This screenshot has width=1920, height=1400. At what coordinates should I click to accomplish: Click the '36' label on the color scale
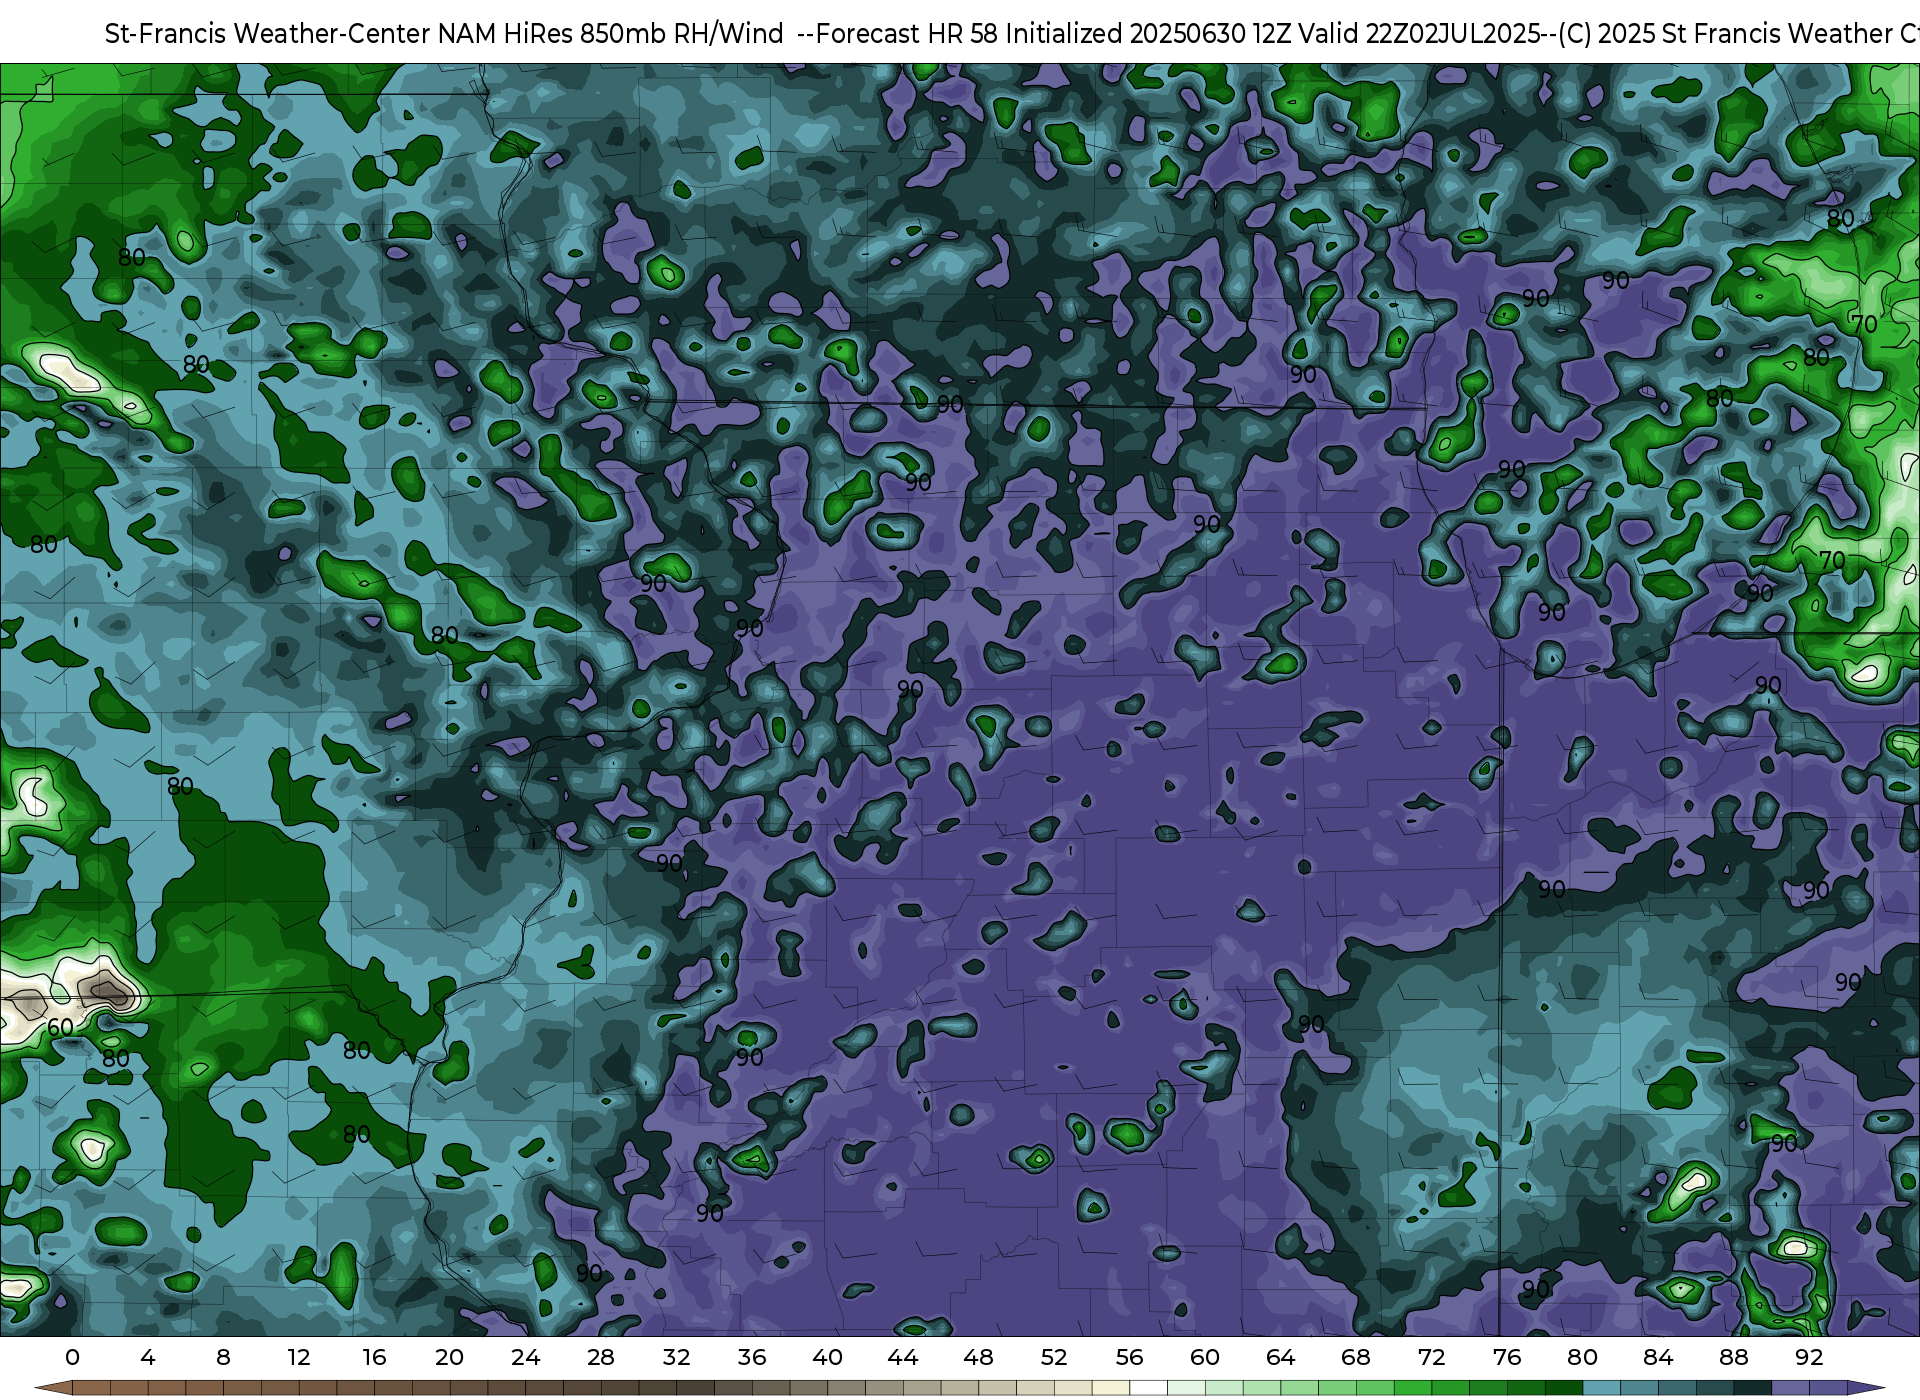tap(752, 1357)
